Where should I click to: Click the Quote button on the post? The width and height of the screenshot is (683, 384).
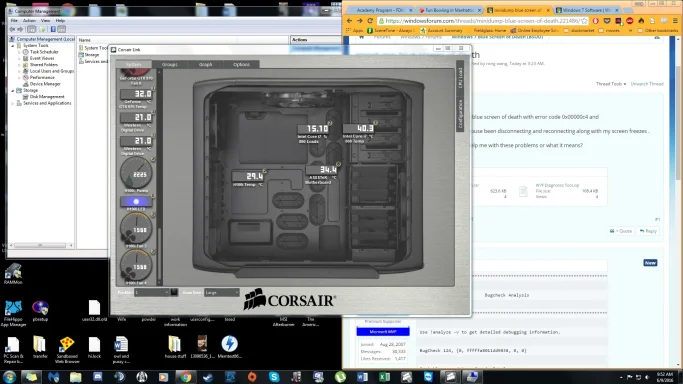coord(621,231)
